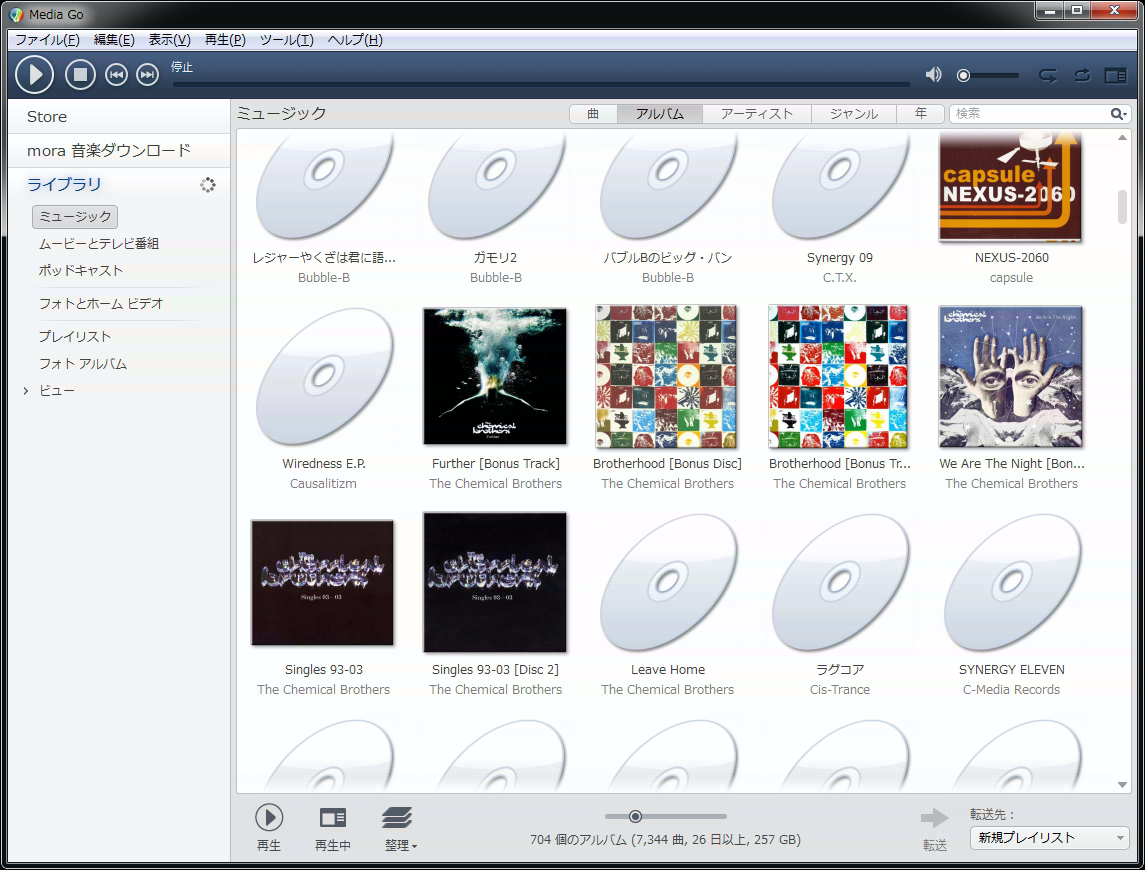Select ミュージック in the library

74,216
